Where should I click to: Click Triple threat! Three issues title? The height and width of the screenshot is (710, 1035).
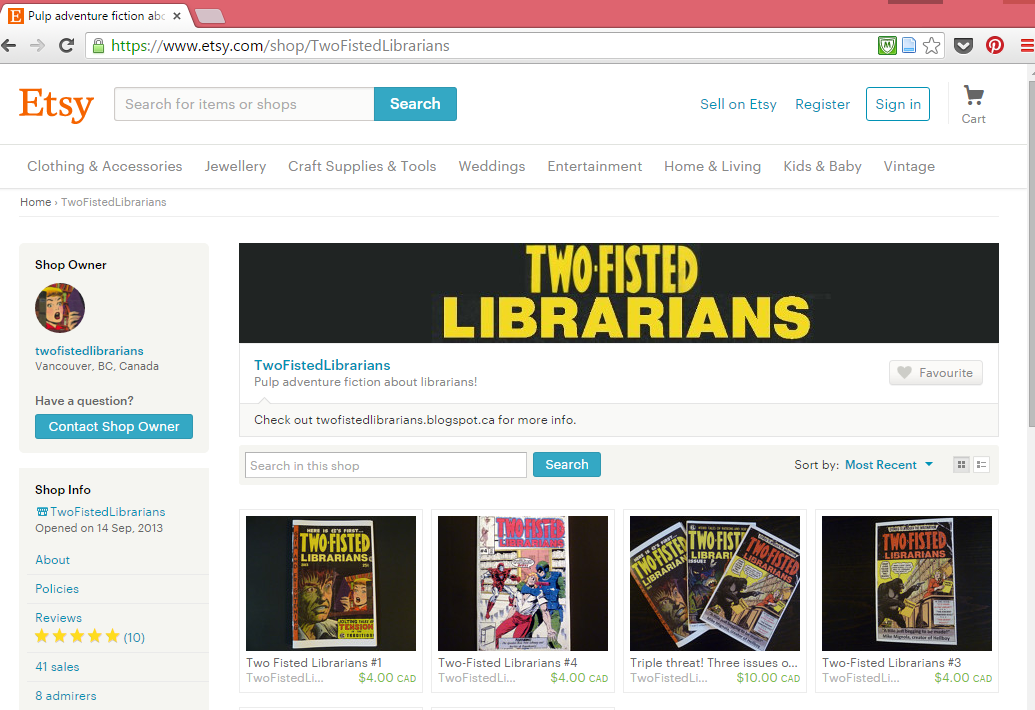[714, 662]
